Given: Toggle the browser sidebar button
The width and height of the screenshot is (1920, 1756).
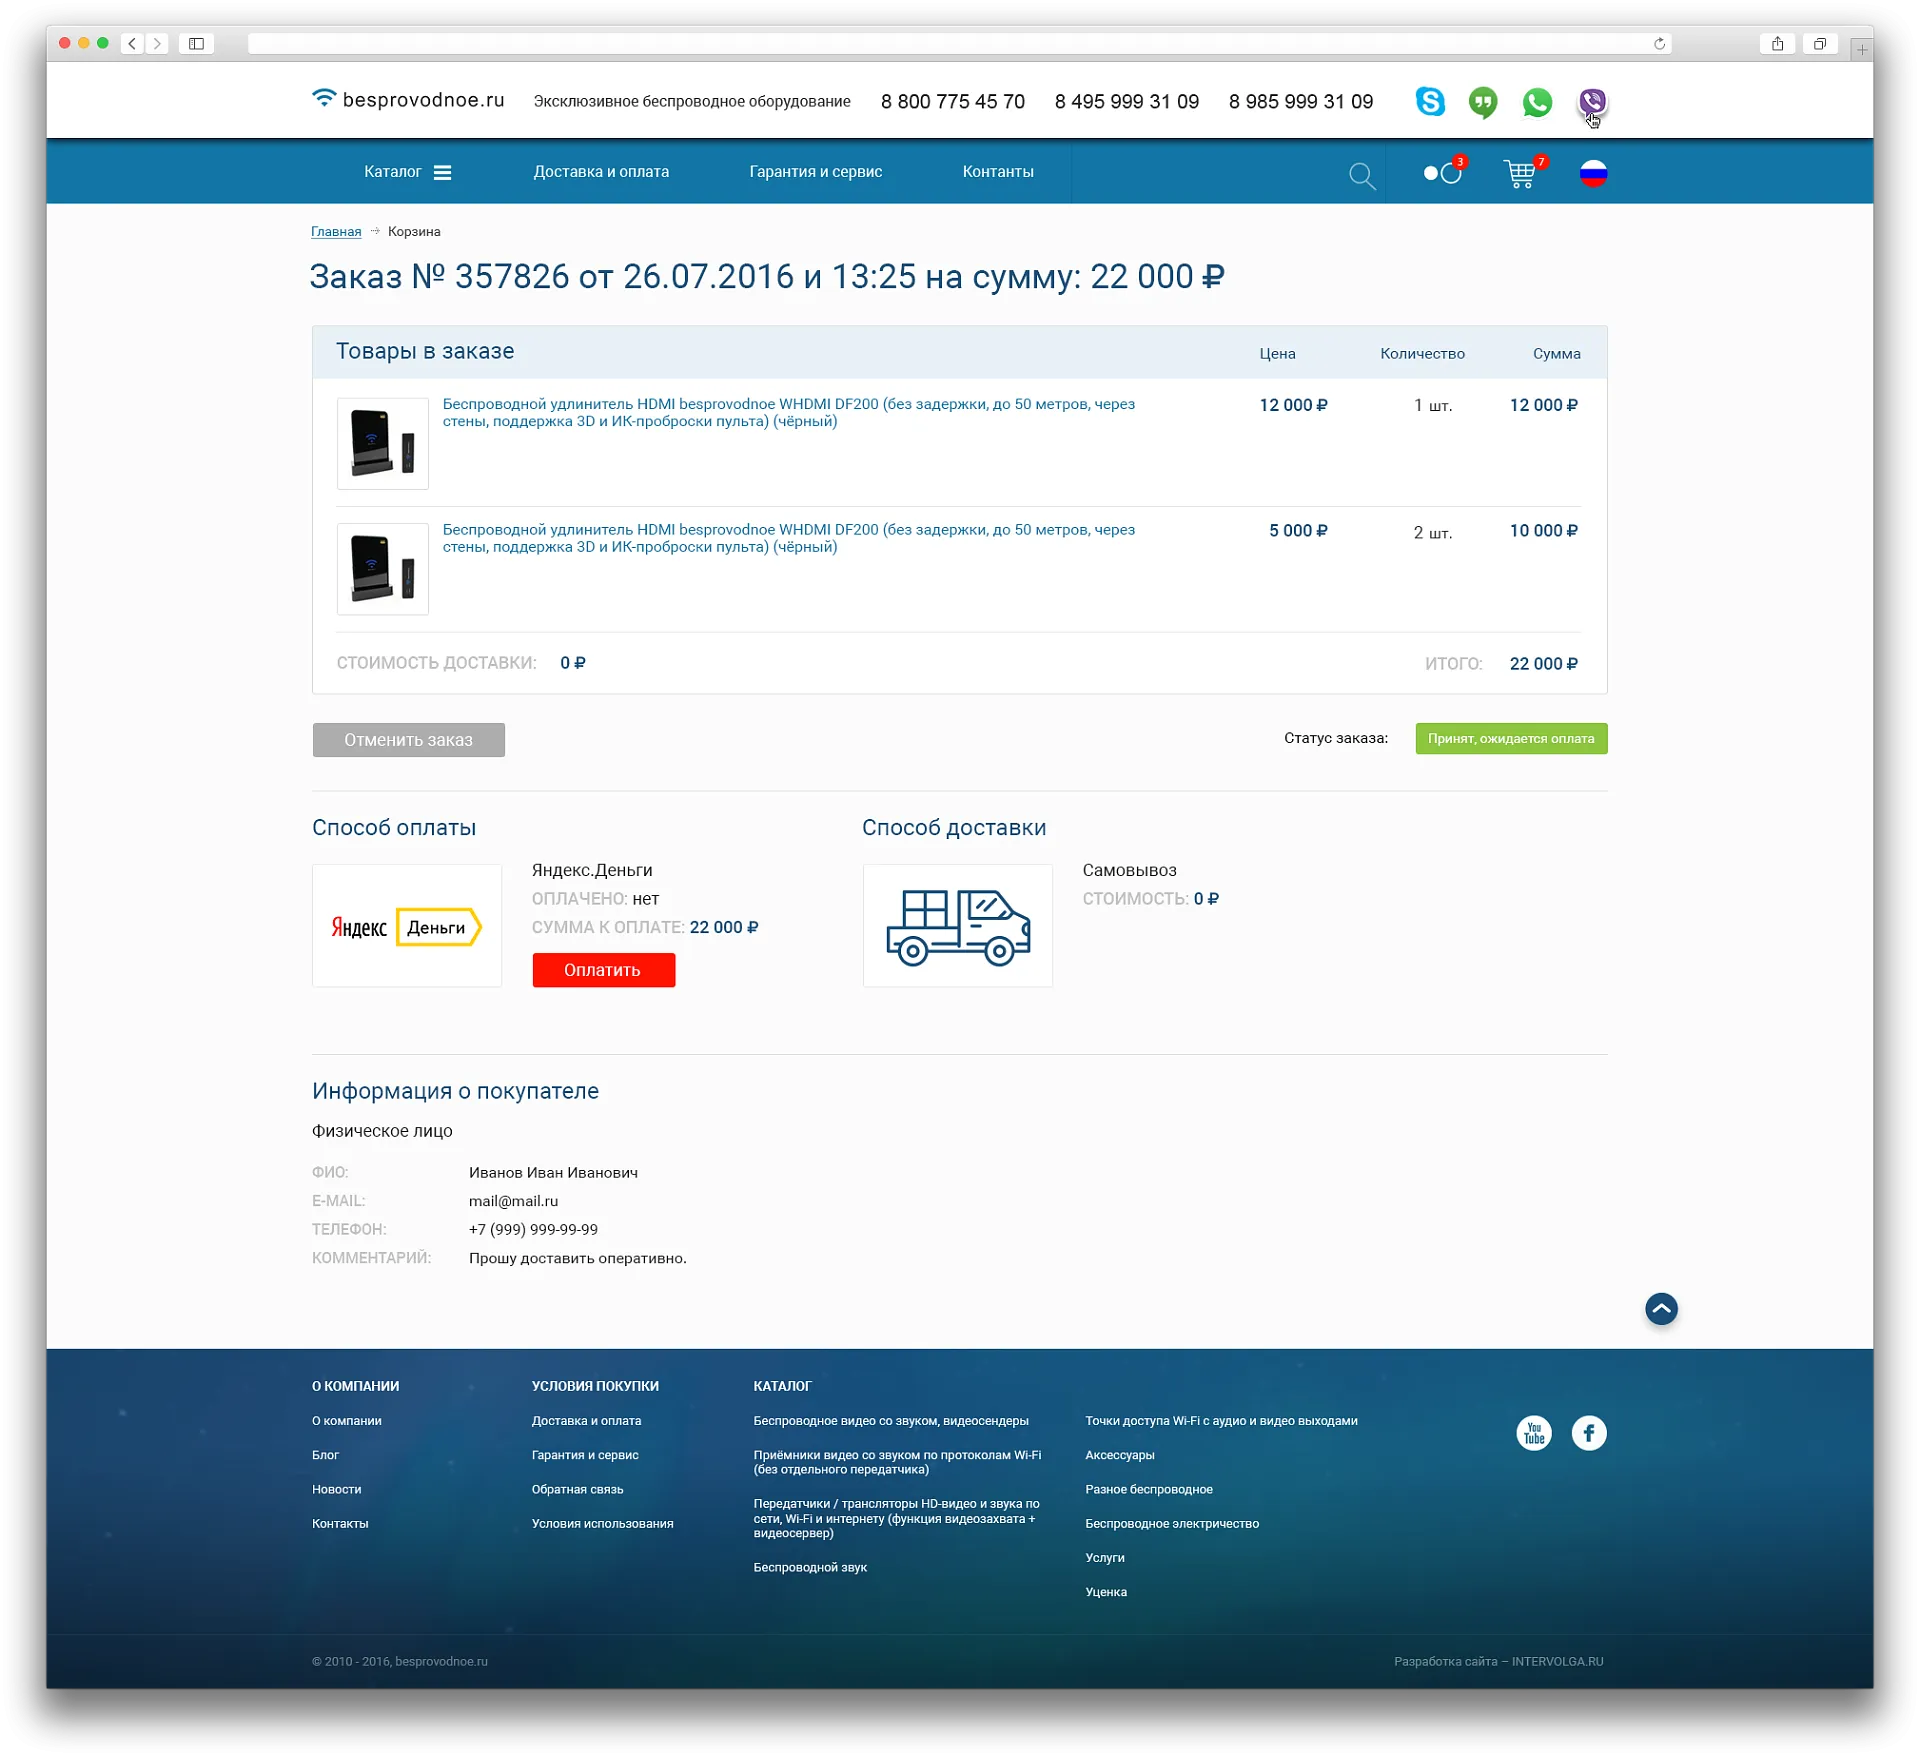Looking at the screenshot, I should tap(196, 44).
